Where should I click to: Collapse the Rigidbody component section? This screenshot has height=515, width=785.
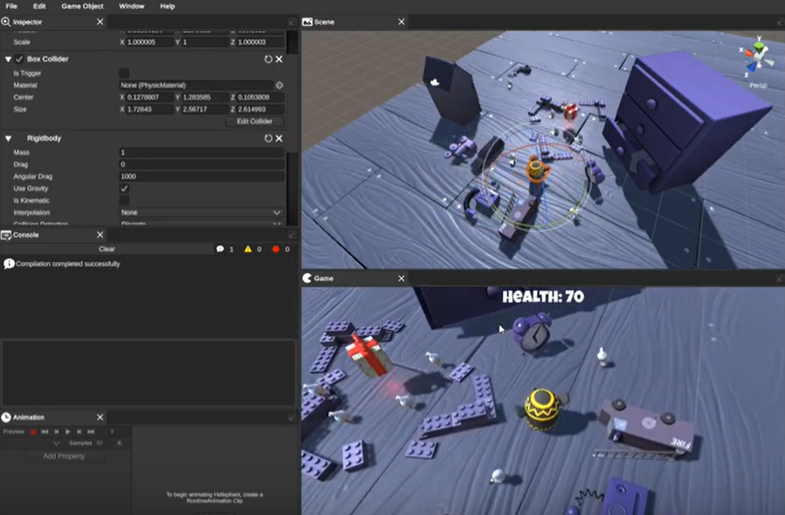click(x=8, y=138)
